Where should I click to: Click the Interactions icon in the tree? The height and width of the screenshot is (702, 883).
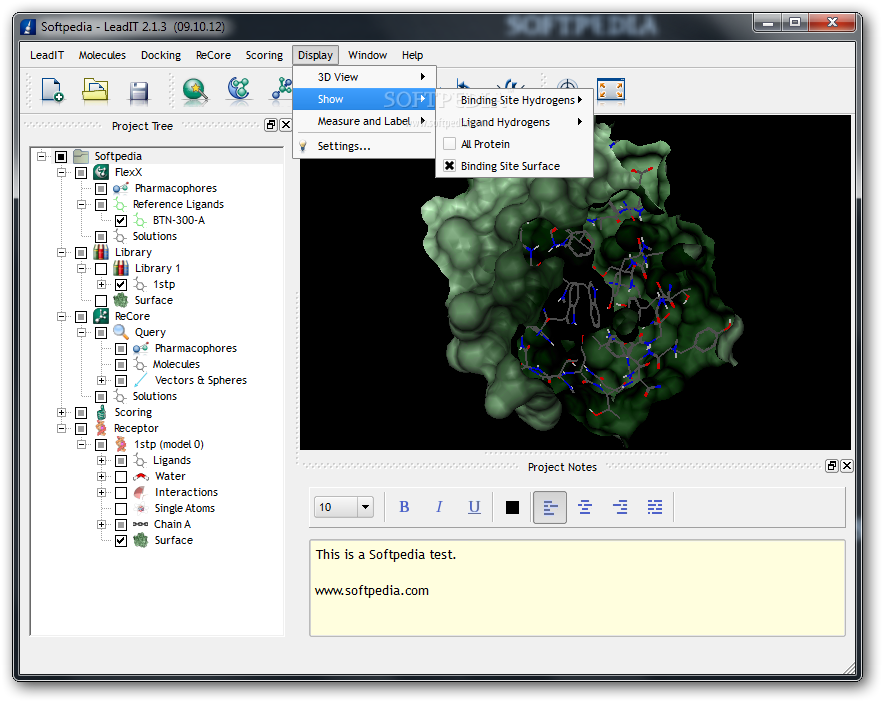coord(141,493)
